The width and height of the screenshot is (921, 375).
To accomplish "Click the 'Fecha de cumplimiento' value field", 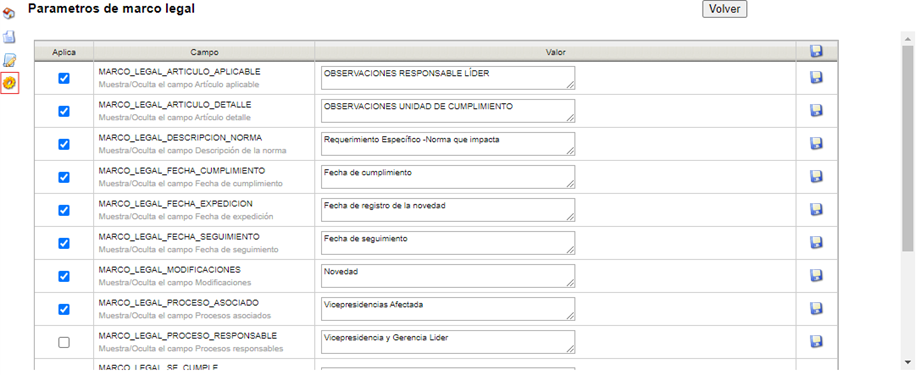I will click(x=448, y=177).
